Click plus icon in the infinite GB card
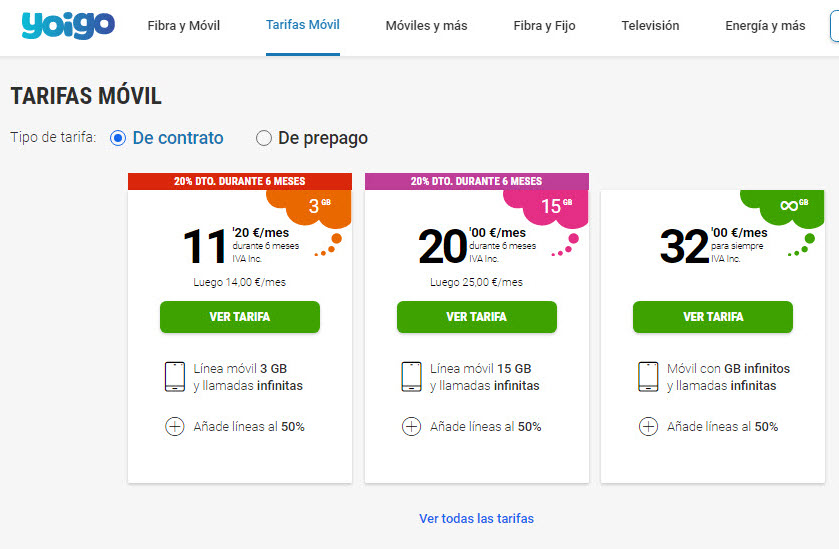The width and height of the screenshot is (839, 549). [x=648, y=427]
